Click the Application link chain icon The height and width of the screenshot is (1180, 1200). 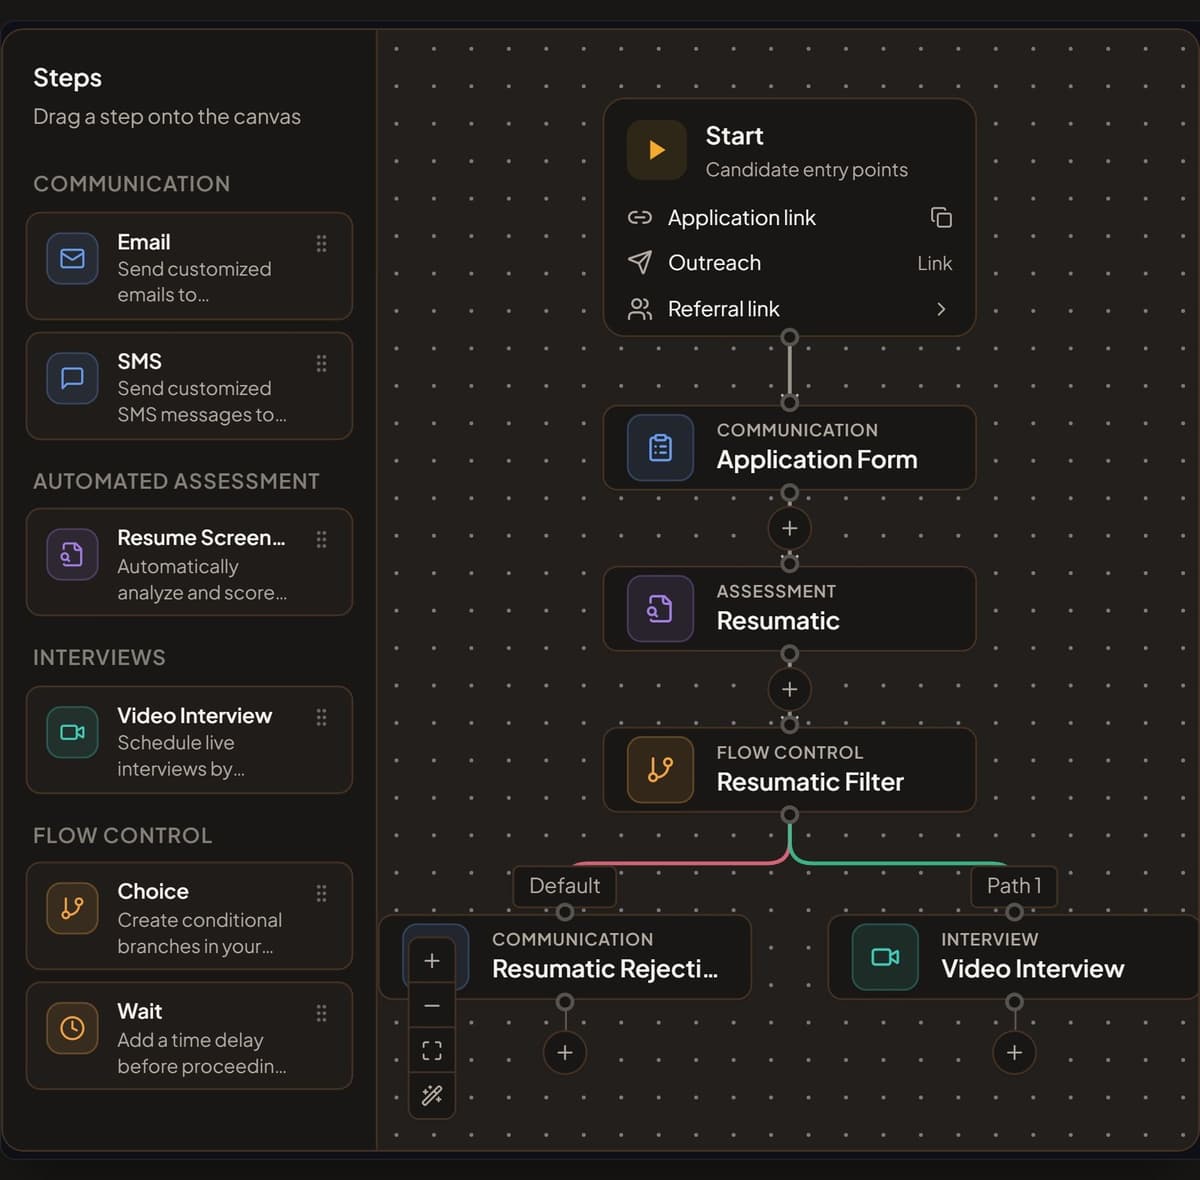(640, 217)
